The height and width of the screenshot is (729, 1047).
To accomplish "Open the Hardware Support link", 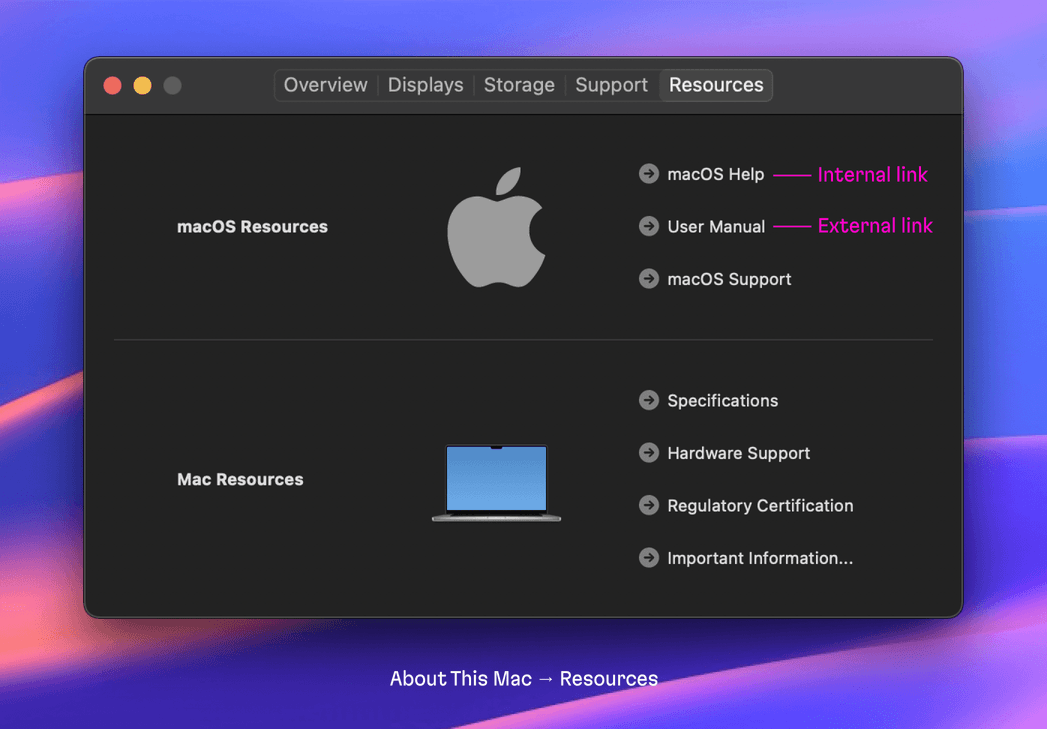I will pos(739,453).
